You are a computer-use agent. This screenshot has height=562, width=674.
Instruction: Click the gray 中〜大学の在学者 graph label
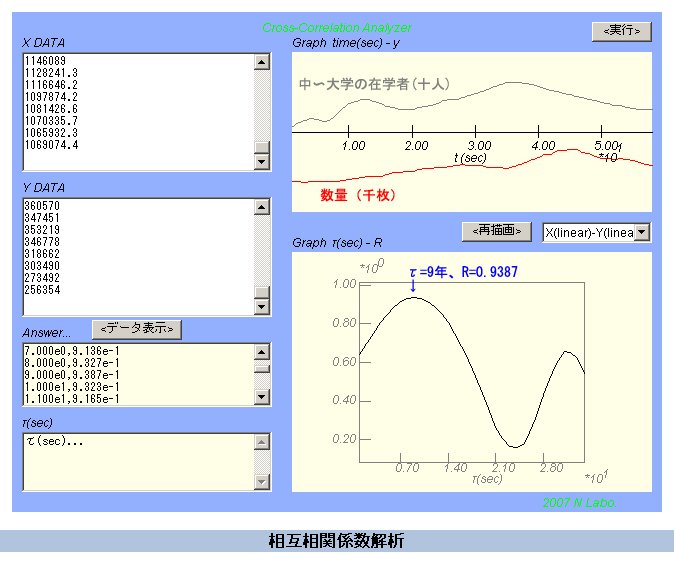[374, 84]
